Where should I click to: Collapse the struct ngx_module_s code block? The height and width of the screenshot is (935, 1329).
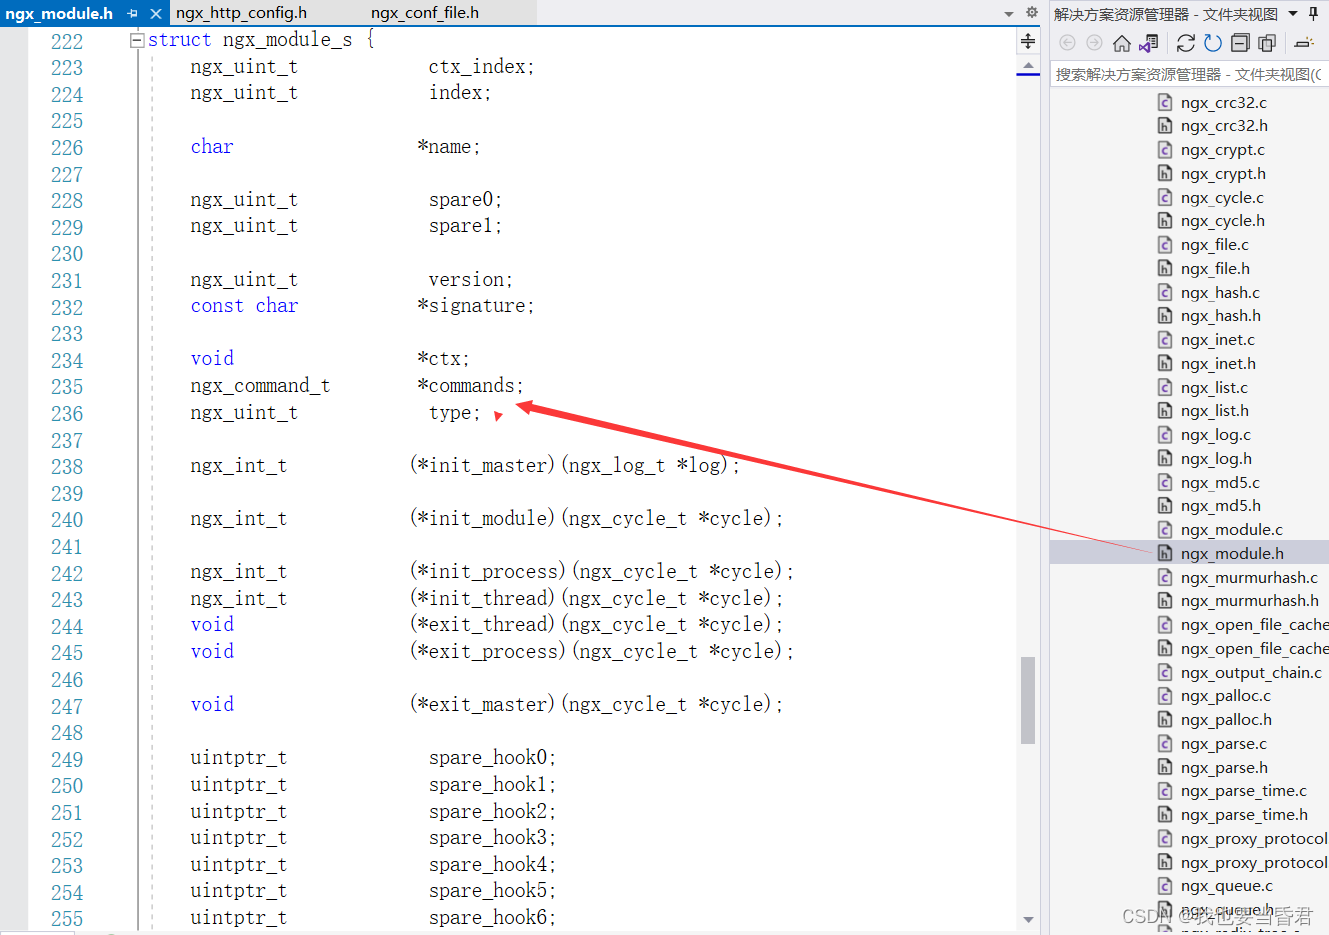[x=137, y=40]
